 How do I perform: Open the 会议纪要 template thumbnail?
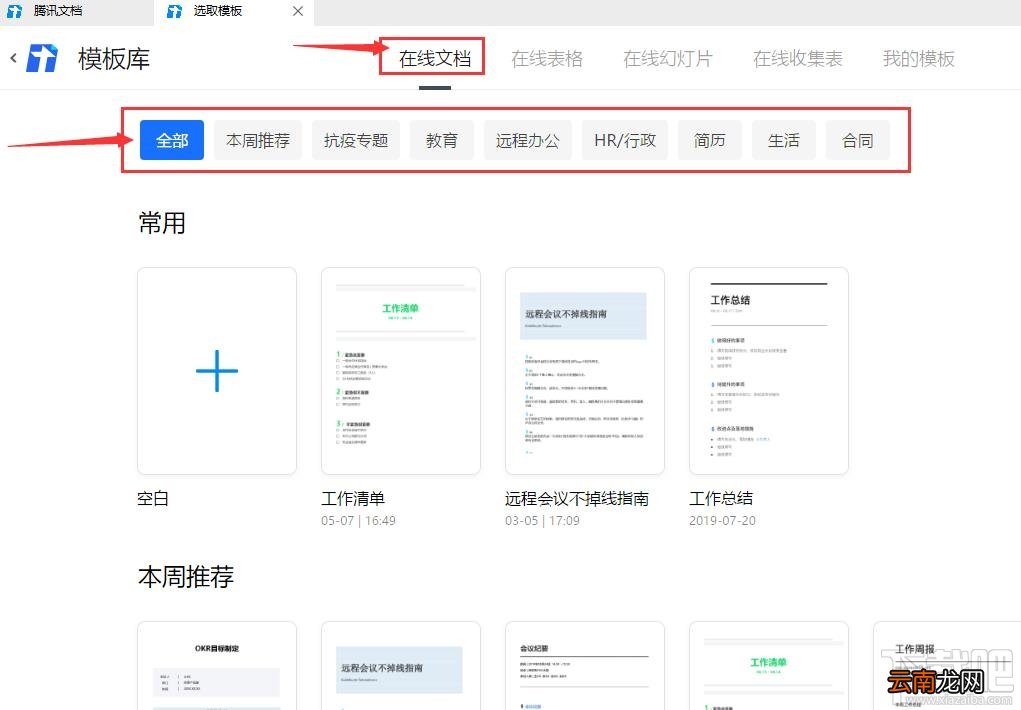585,666
